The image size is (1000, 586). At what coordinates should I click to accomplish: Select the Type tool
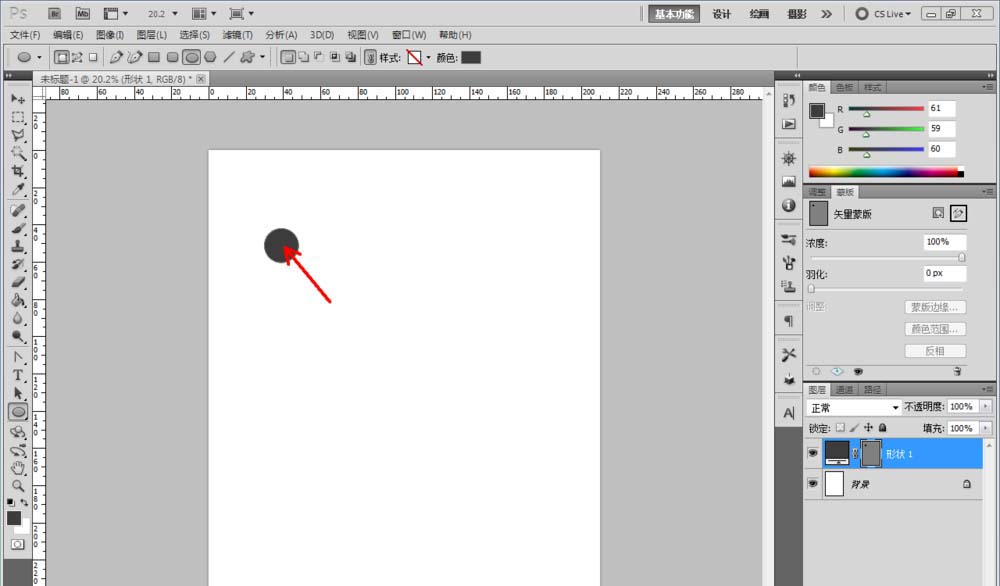[x=18, y=375]
